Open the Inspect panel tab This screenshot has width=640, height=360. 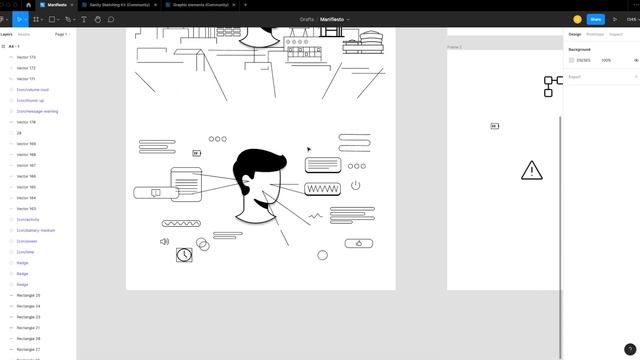[616, 34]
